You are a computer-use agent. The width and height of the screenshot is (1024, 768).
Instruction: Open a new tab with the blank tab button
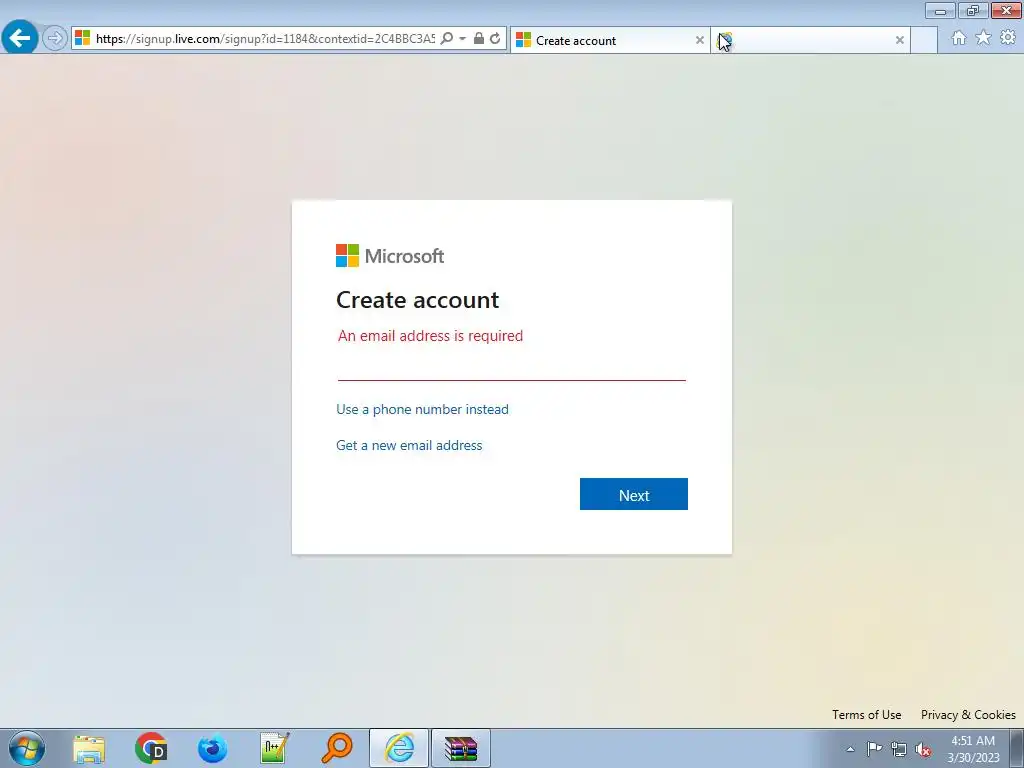click(x=924, y=40)
